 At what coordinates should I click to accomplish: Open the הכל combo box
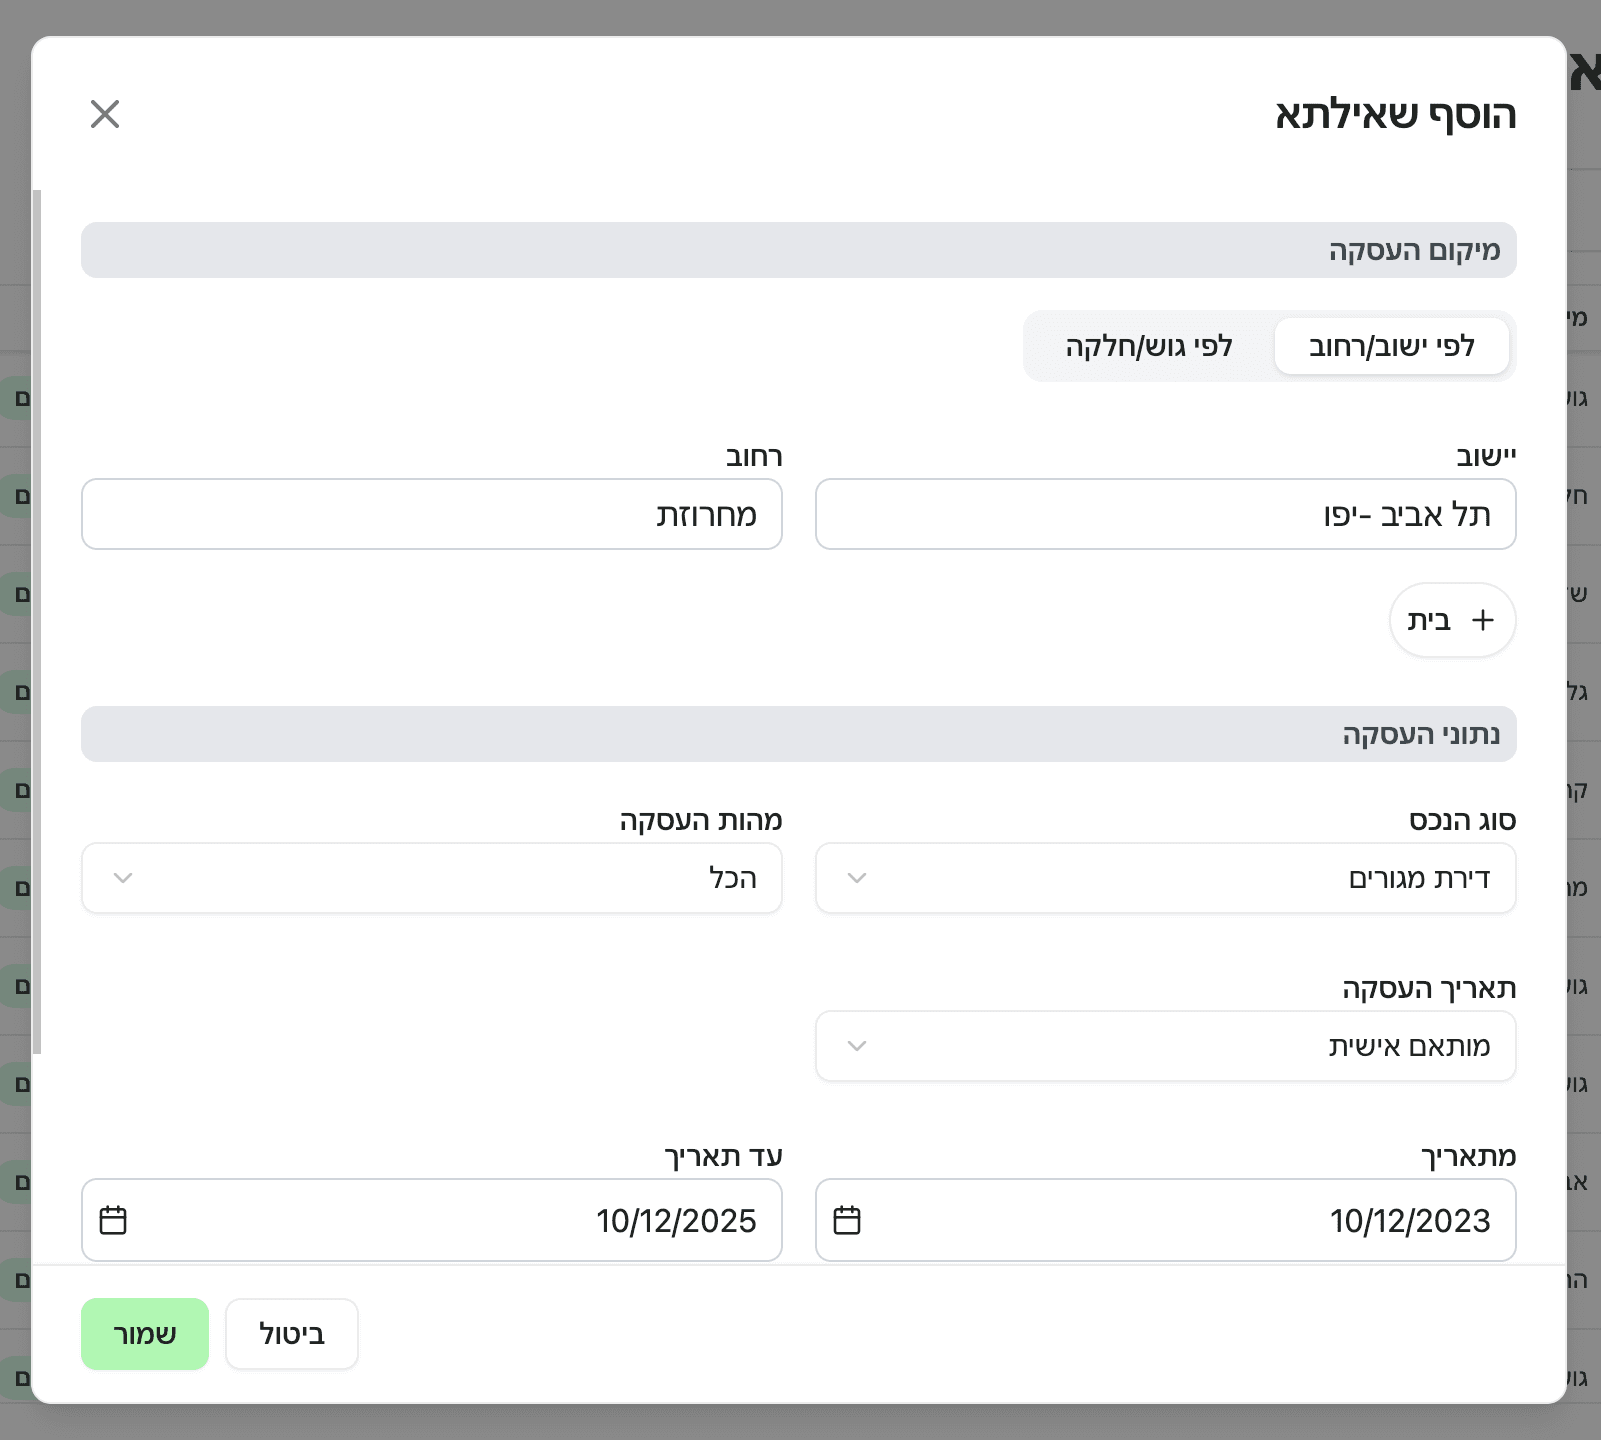click(x=431, y=878)
